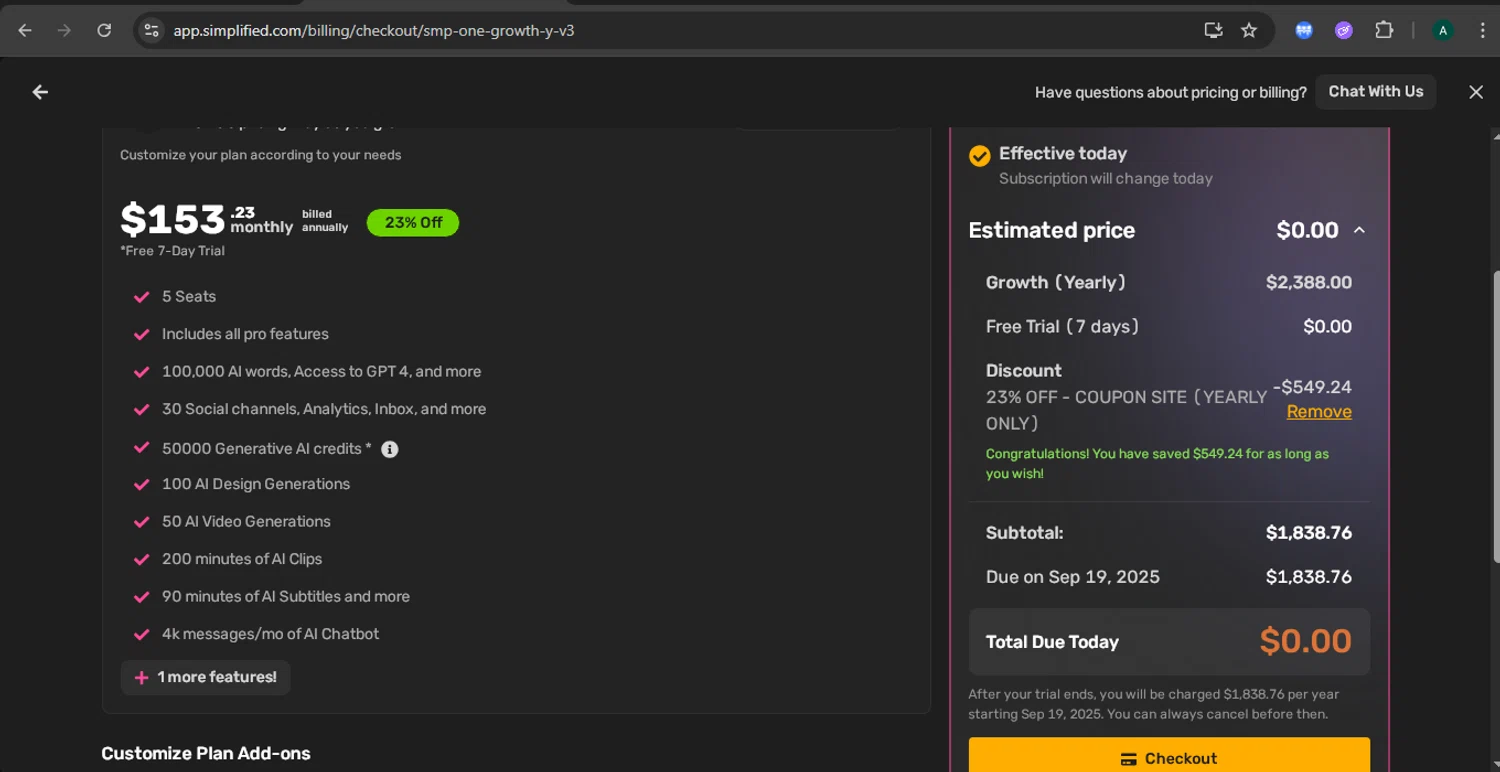Click the address bar URL
1500x772 pixels.
[x=374, y=30]
